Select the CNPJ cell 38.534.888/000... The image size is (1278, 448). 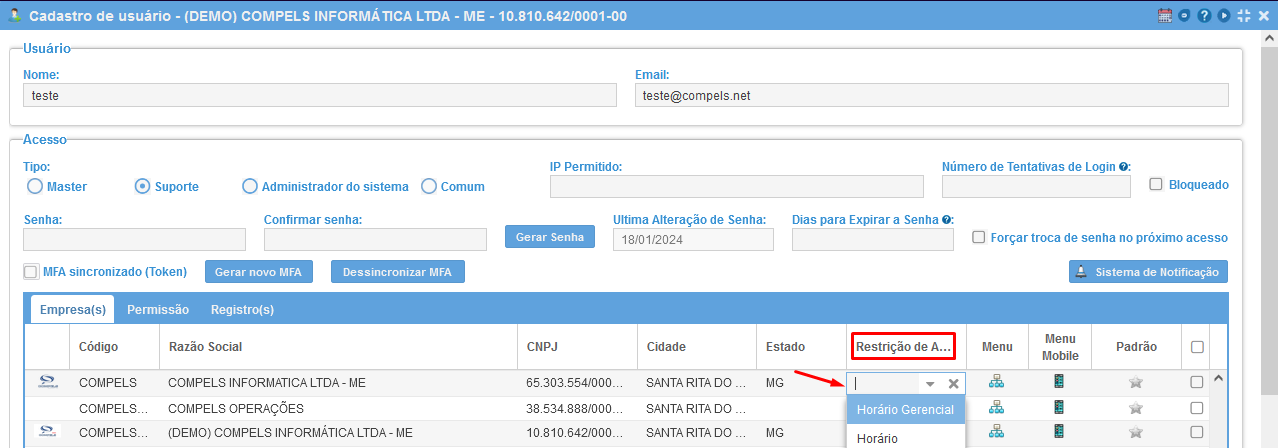point(577,408)
